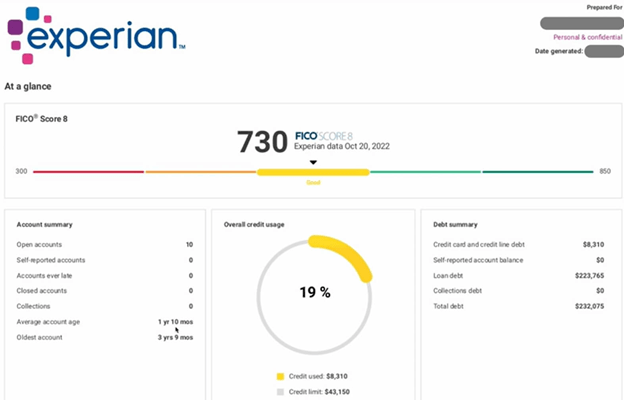624x400 pixels.
Task: Click the black score marker triangle
Action: coord(313,162)
